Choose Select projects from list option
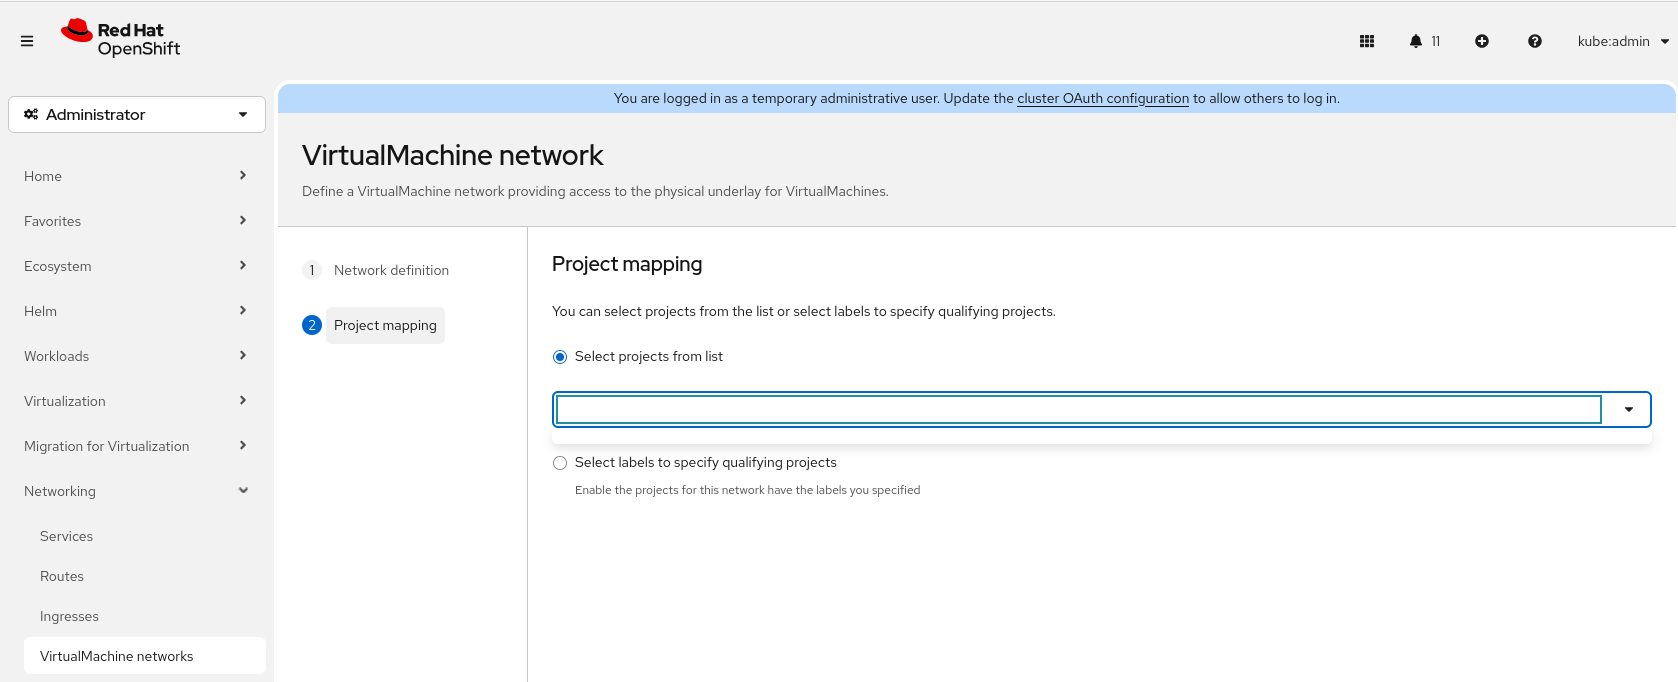The width and height of the screenshot is (1678, 682). tap(560, 357)
